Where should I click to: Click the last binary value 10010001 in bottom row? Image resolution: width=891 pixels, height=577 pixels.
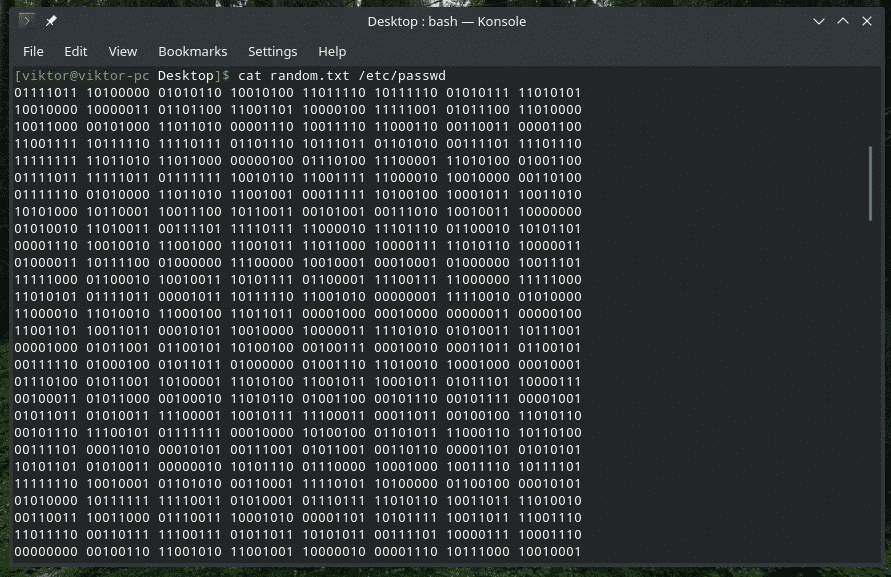[549, 552]
